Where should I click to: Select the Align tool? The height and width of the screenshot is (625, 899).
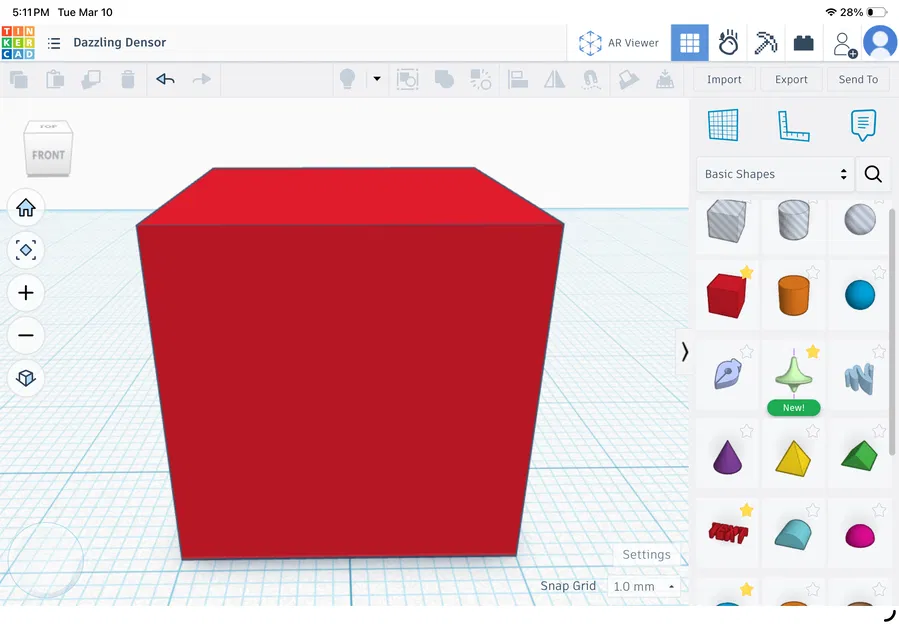[518, 79]
